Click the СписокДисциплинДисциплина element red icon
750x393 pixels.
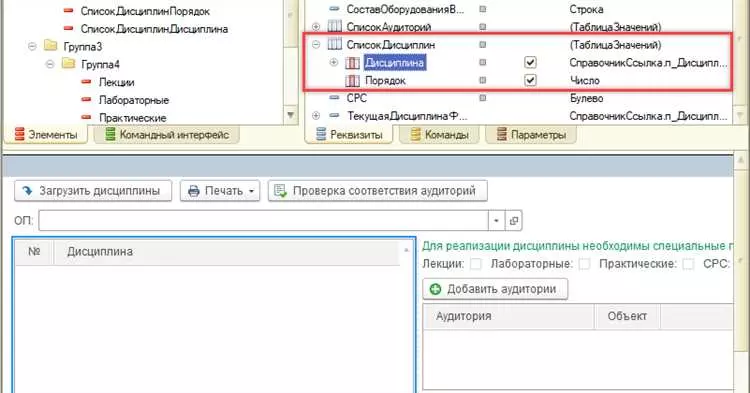coord(69,29)
